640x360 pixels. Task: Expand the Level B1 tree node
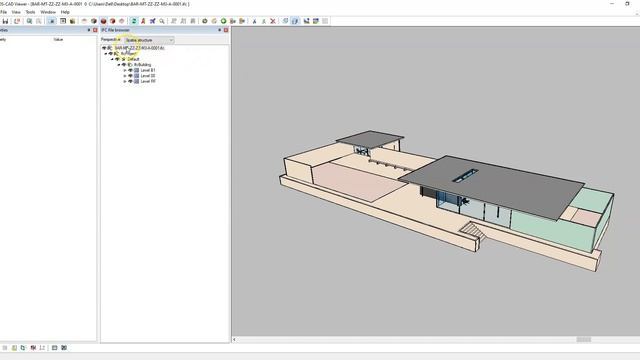point(125,70)
